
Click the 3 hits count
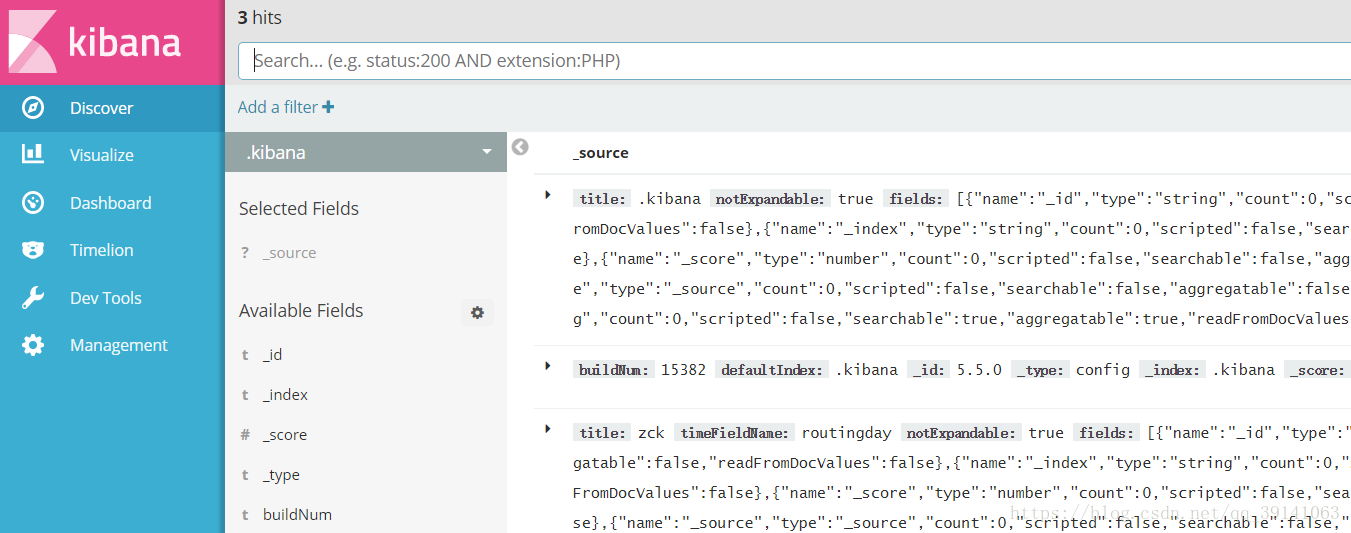pyautogui.click(x=260, y=17)
